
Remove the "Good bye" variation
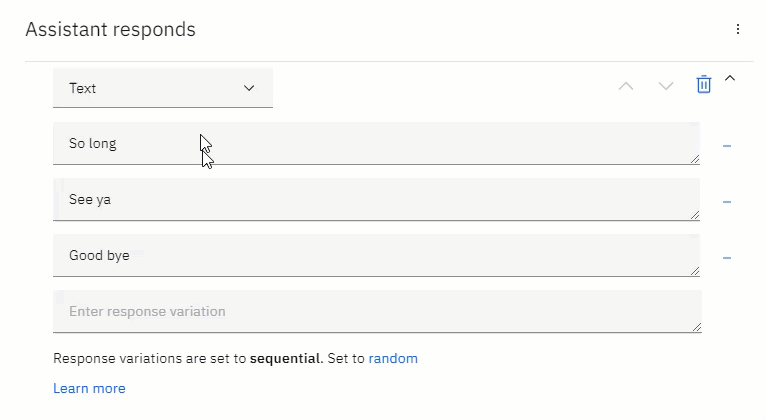727,258
